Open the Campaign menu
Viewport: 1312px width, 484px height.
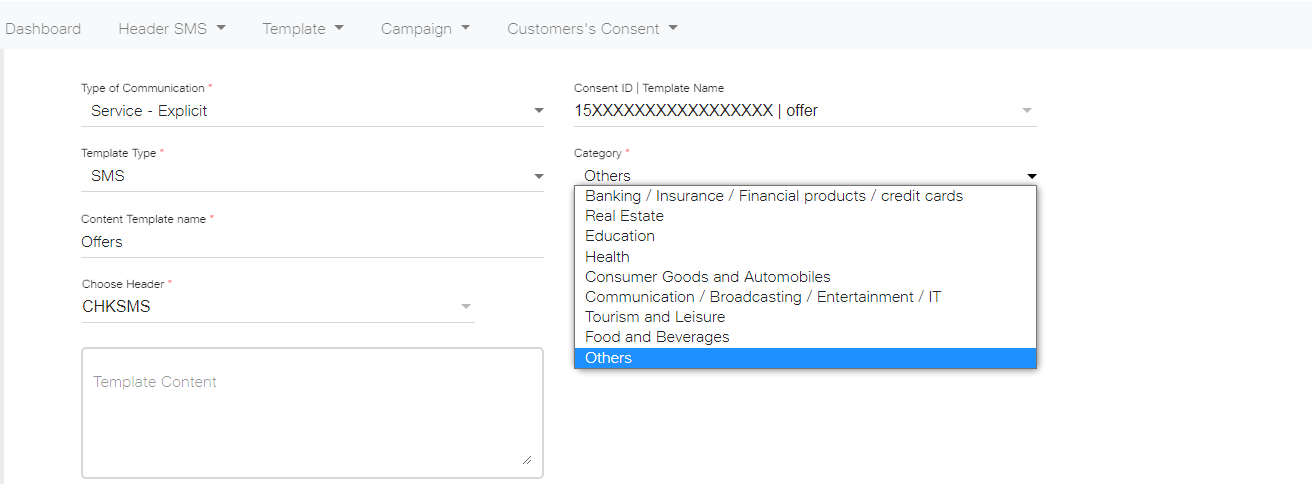pos(425,29)
